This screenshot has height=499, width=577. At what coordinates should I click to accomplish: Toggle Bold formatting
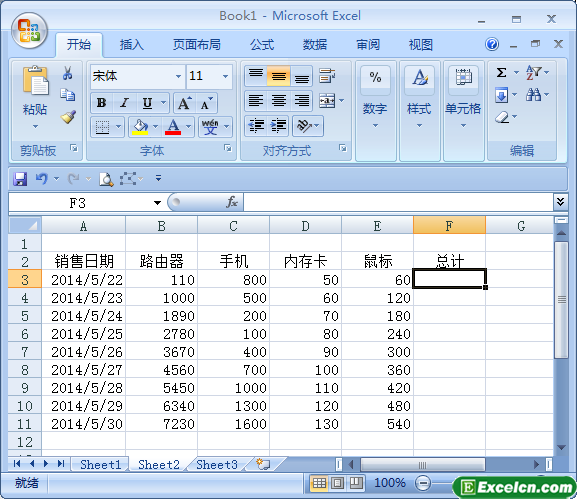point(102,103)
